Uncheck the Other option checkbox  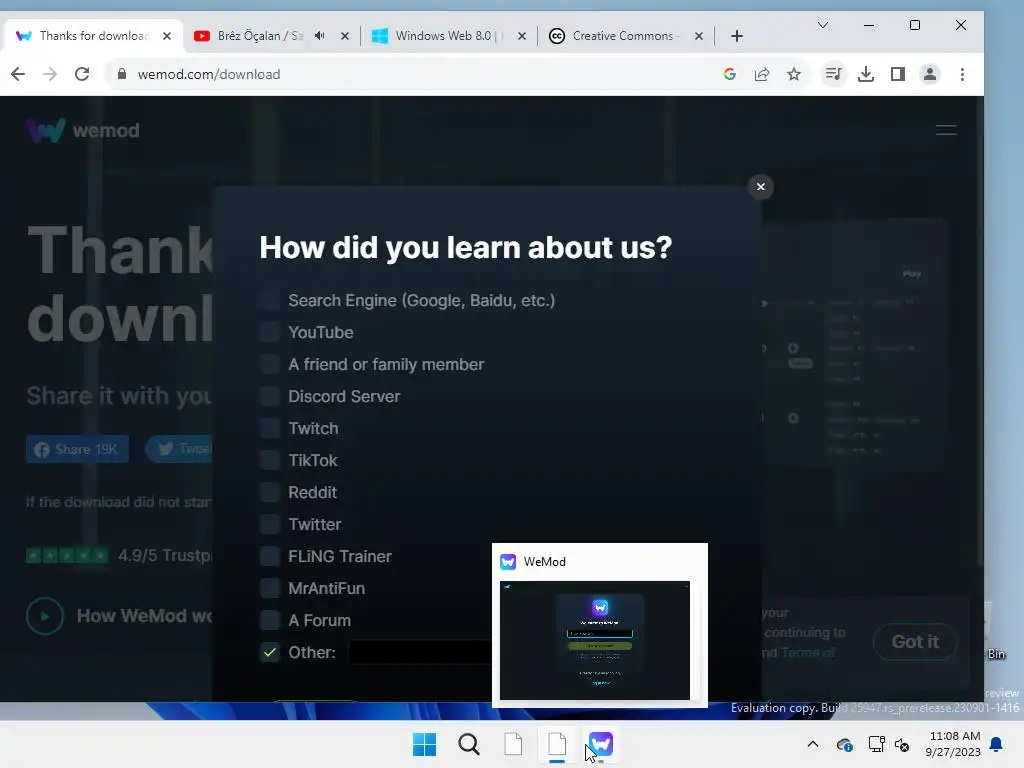[x=270, y=652]
